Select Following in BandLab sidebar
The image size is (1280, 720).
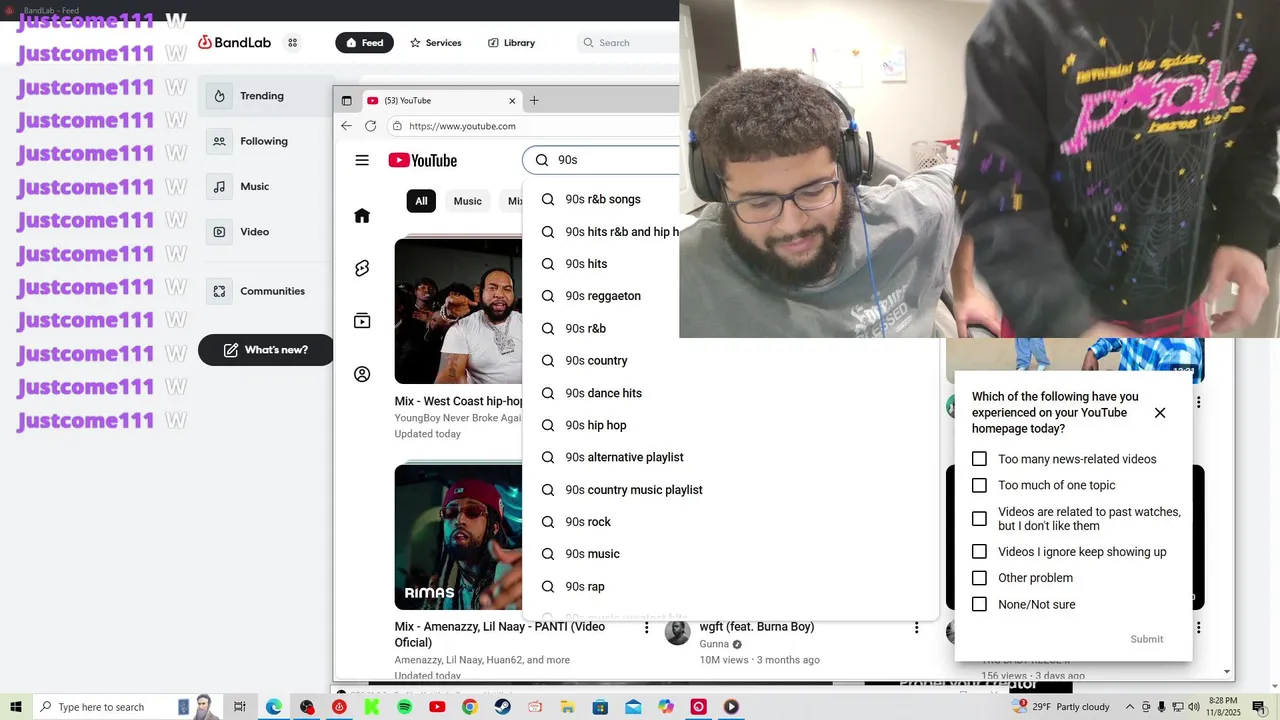coord(266,141)
